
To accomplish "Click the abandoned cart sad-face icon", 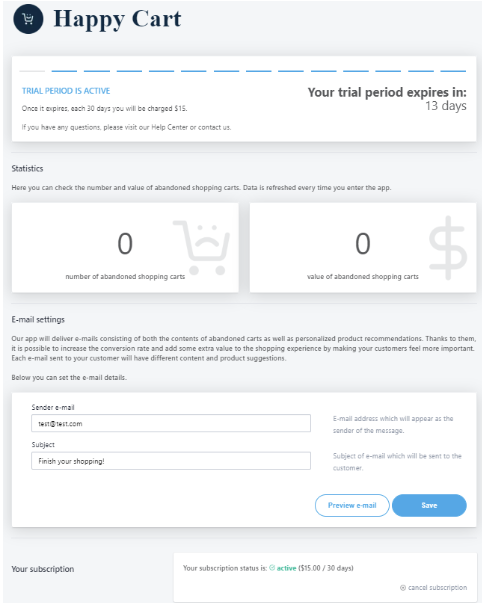I will (202, 247).
